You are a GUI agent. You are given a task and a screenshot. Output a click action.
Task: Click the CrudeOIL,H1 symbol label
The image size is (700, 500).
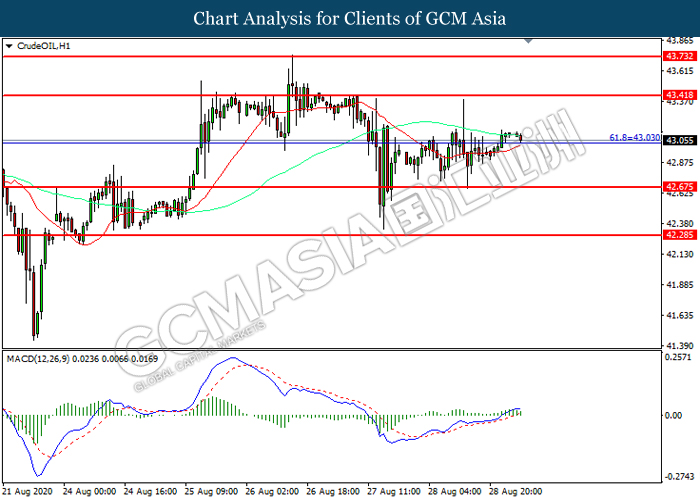point(43,46)
